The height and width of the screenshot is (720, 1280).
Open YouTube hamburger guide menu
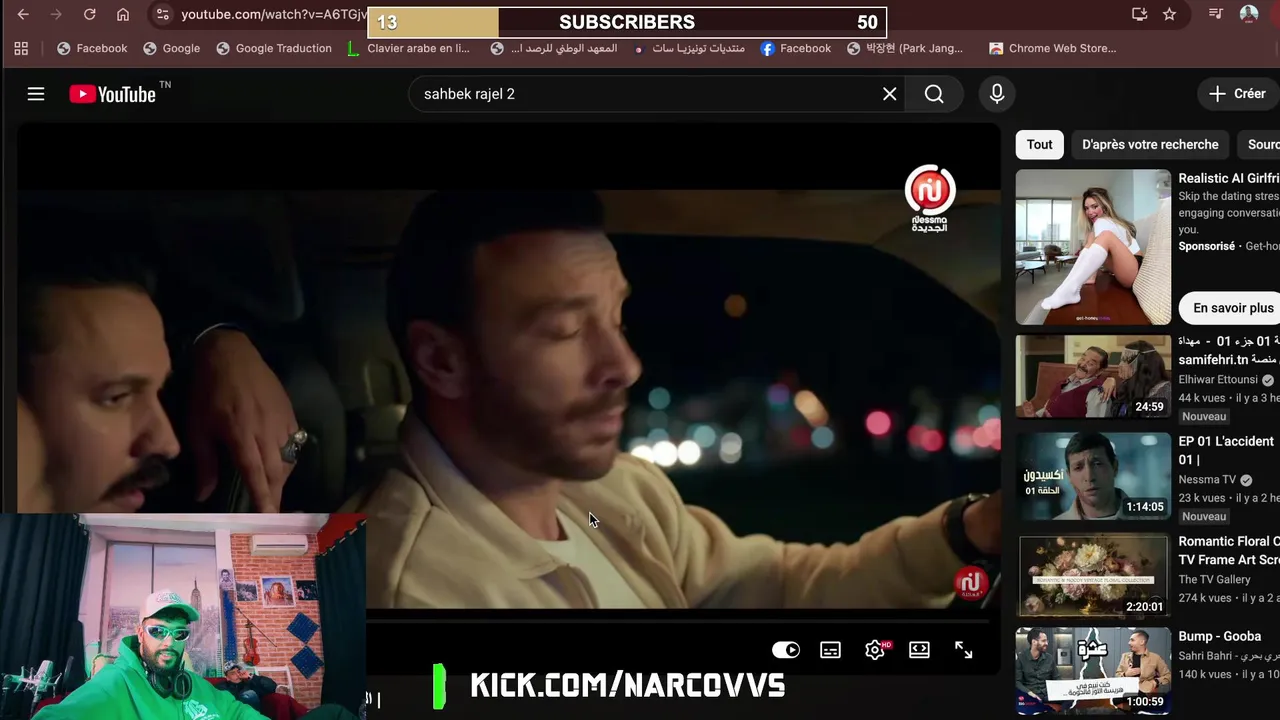click(36, 94)
